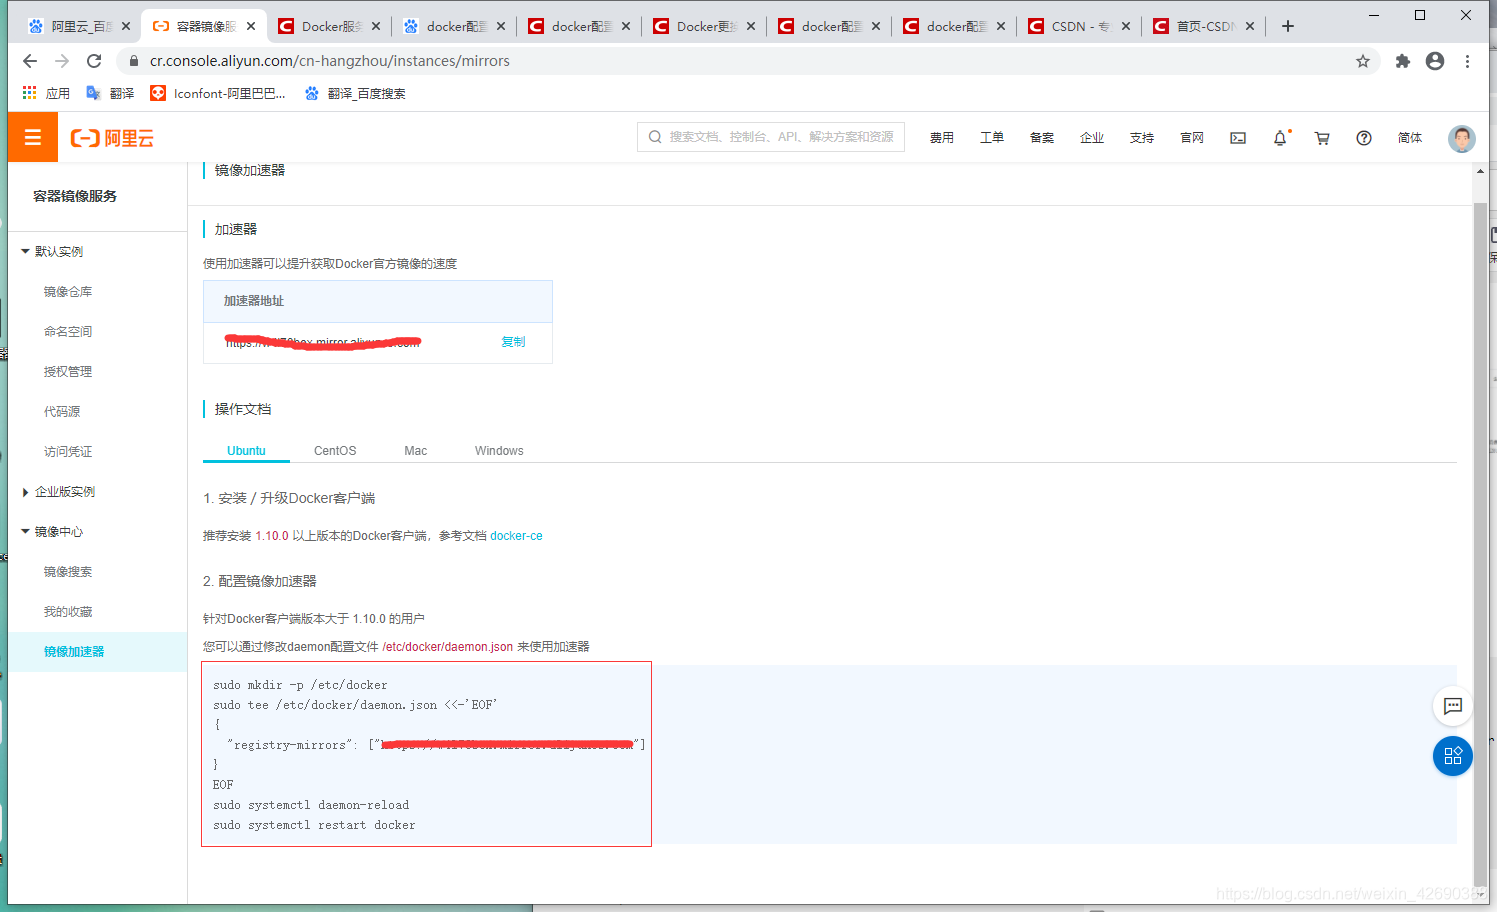This screenshot has width=1497, height=912.
Task: Open 授权管理 in the sidebar
Action: 68,371
